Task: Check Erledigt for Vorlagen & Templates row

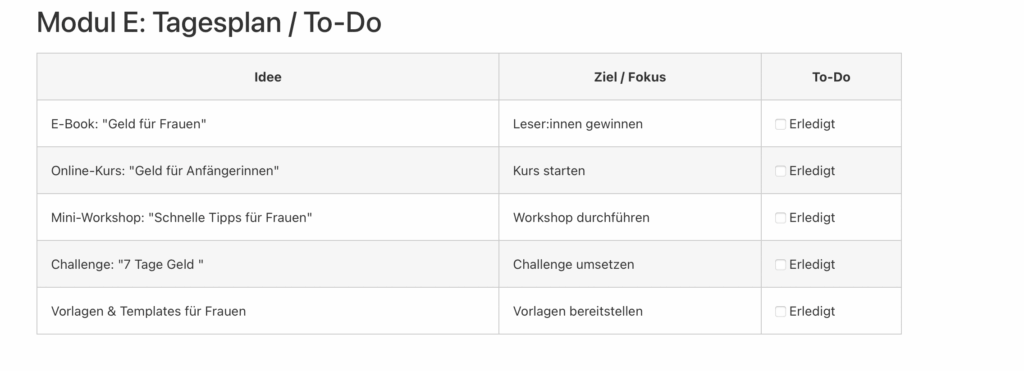Action: (780, 312)
